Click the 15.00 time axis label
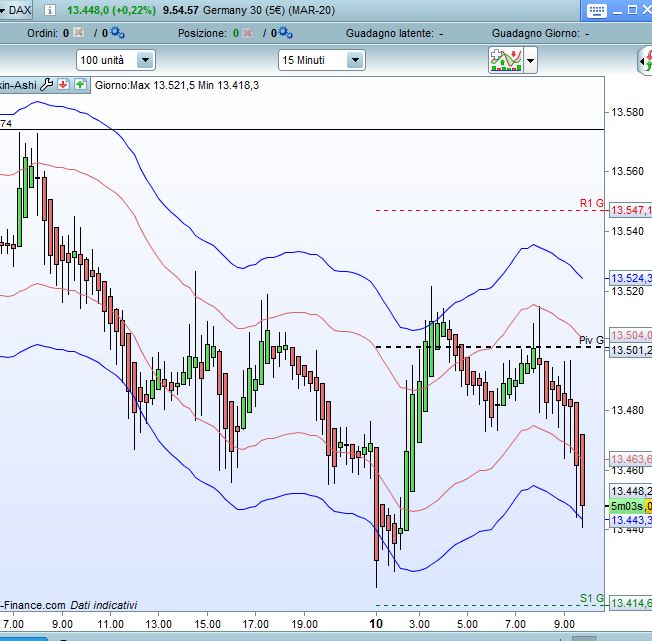This screenshot has height=641, width=652. pos(207,624)
